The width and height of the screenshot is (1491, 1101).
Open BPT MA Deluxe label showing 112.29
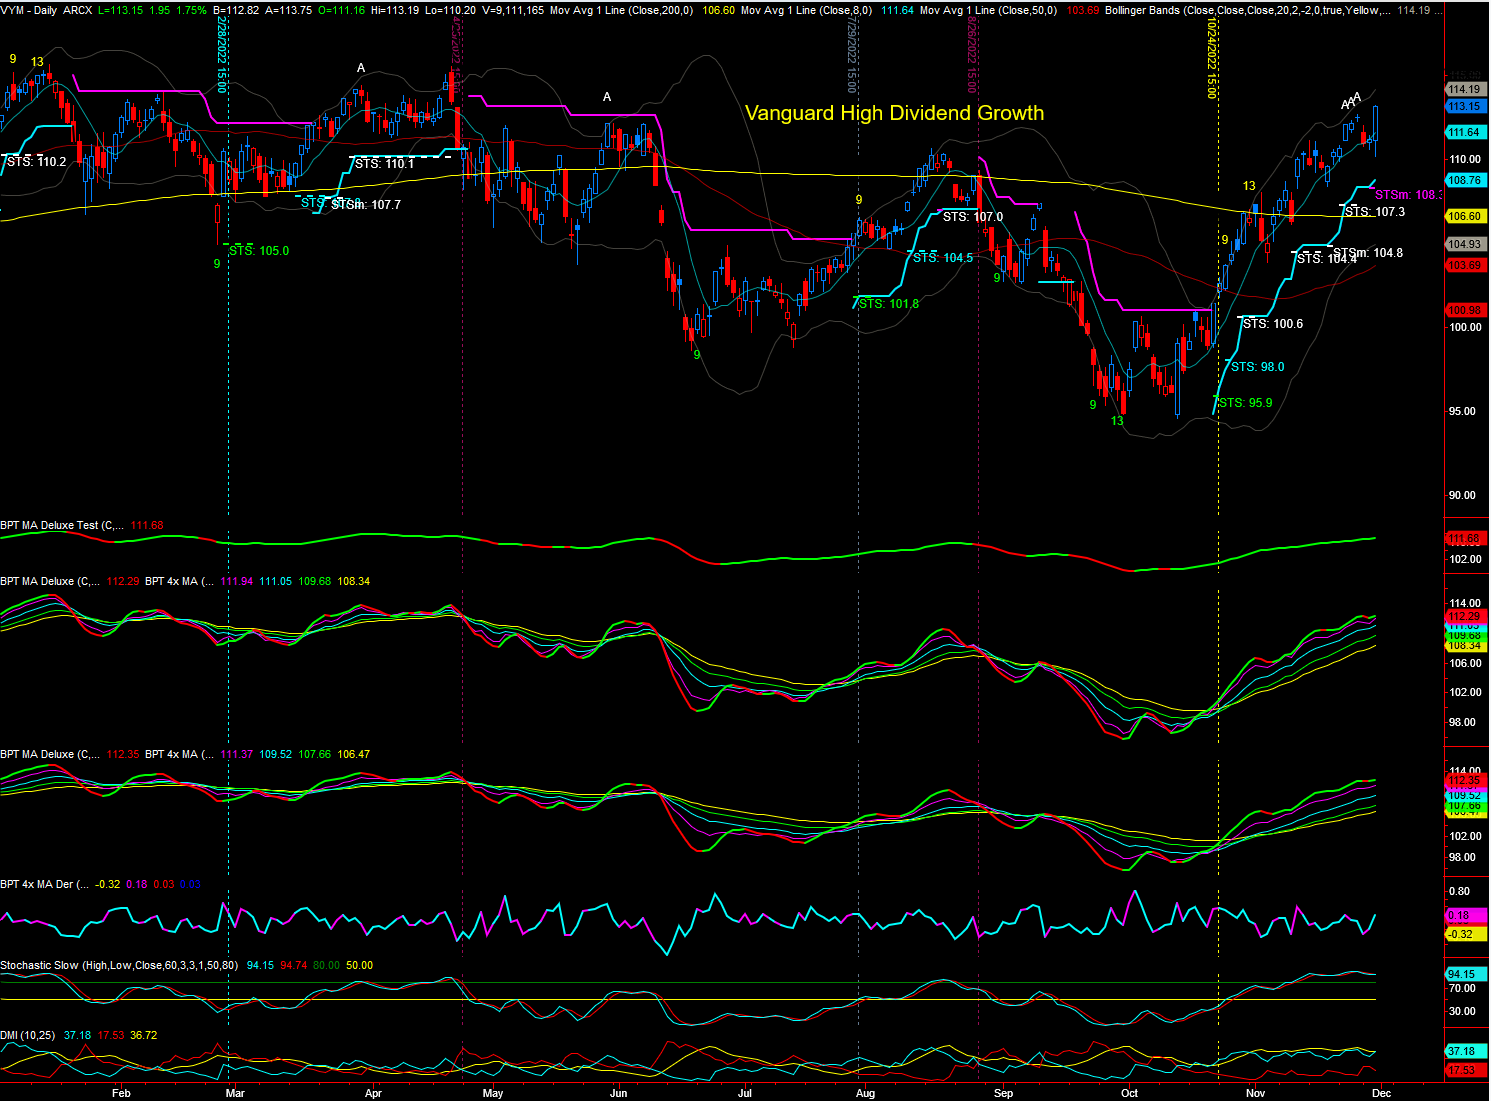click(x=51, y=581)
